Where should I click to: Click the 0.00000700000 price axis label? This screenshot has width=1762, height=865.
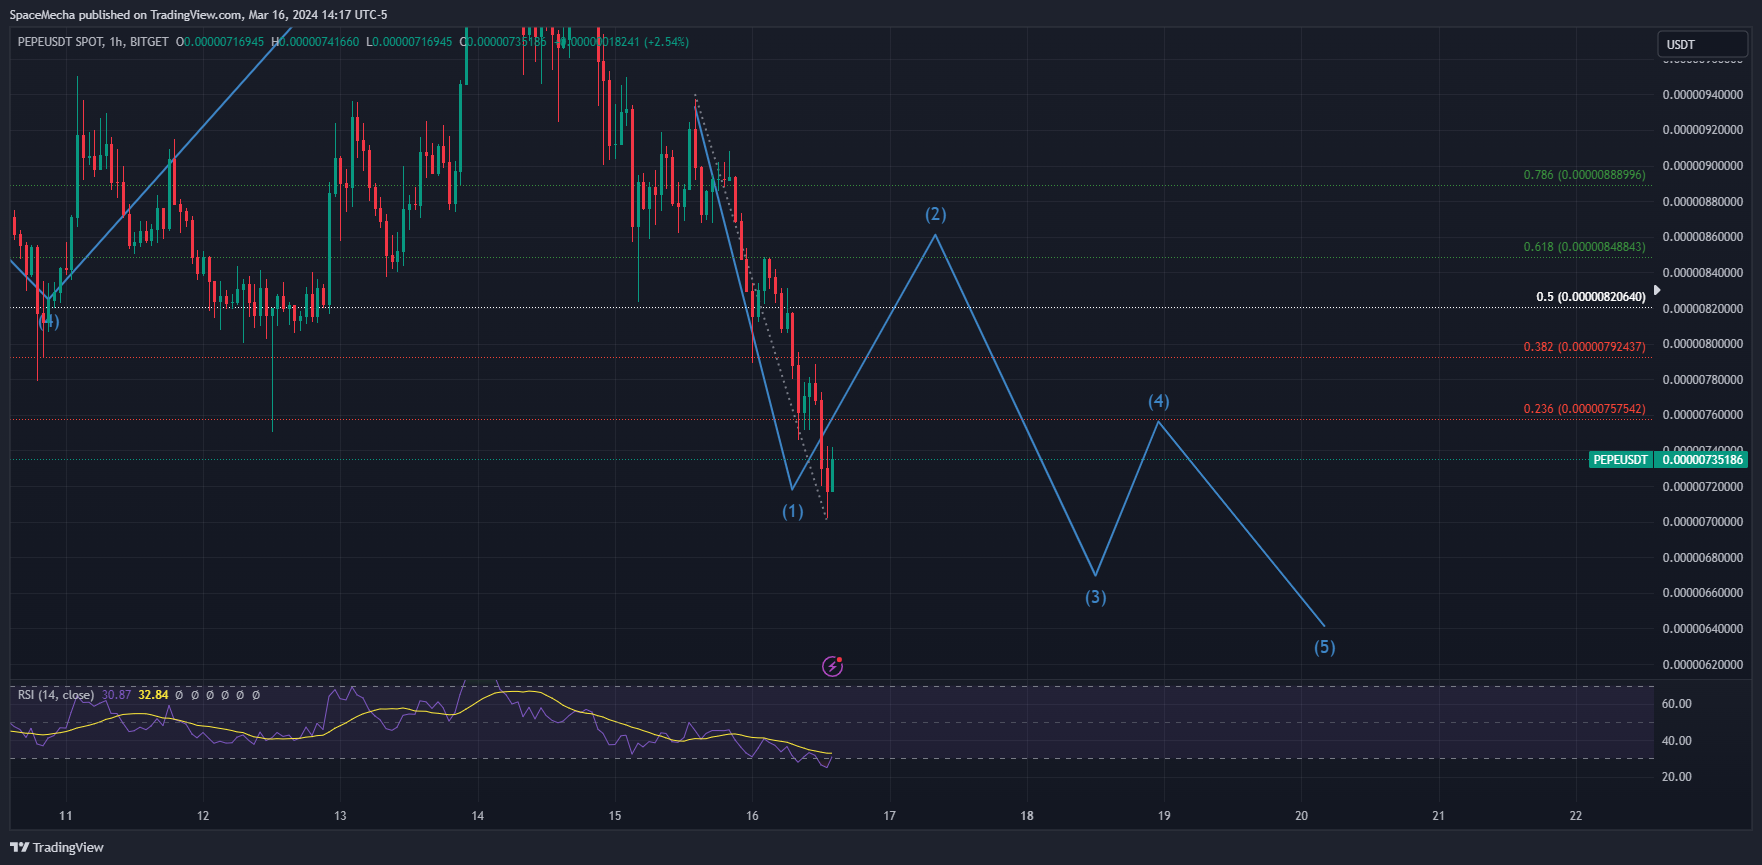point(1703,522)
